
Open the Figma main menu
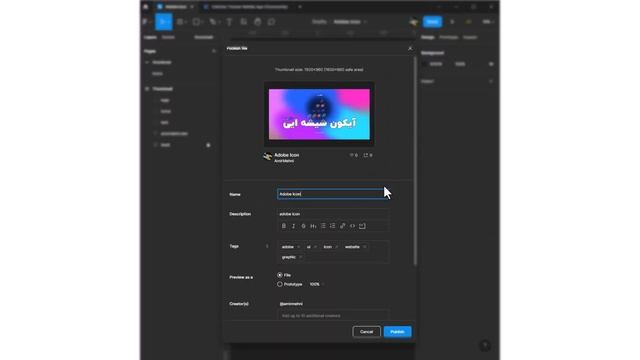[145, 22]
